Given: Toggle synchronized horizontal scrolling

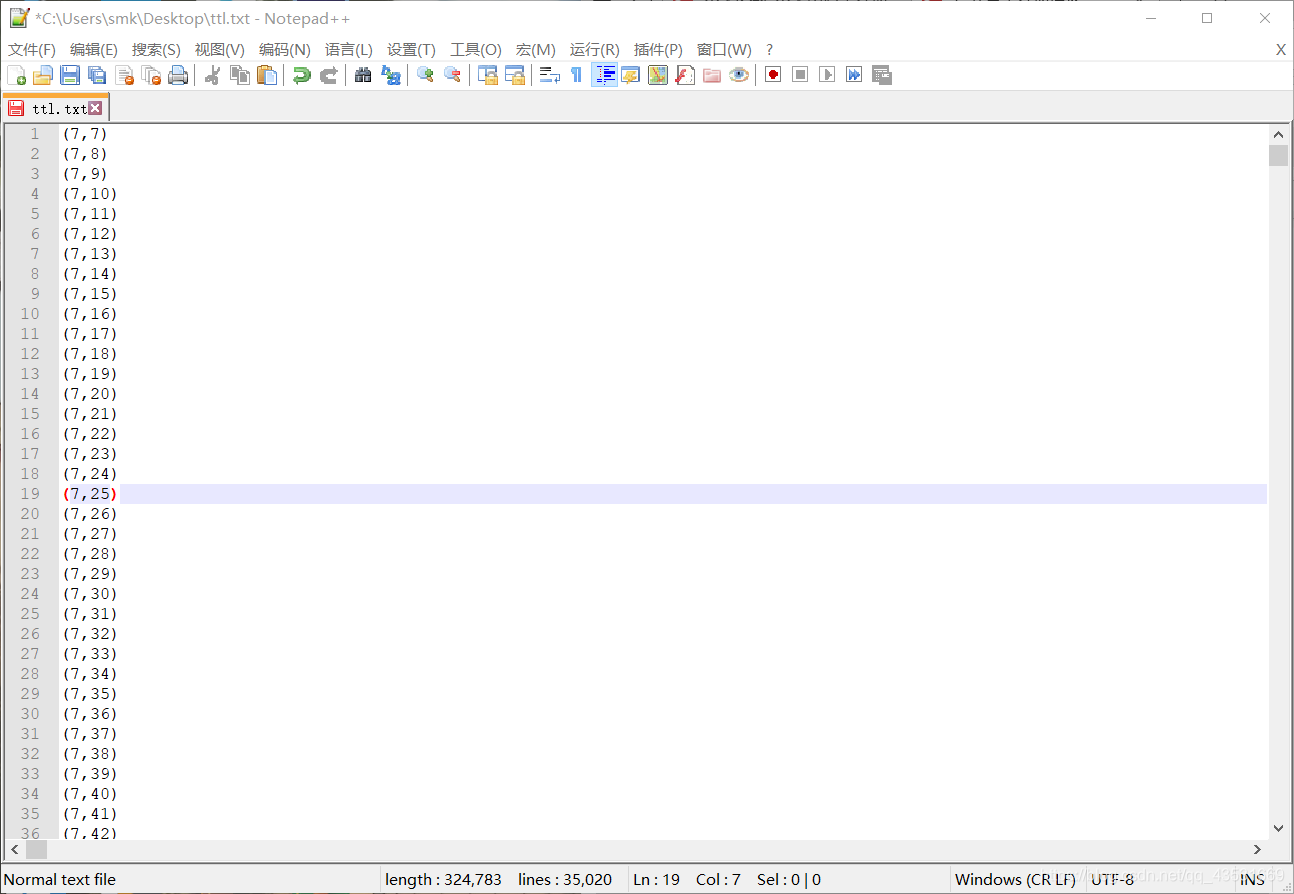Looking at the screenshot, I should pyautogui.click(x=514, y=75).
